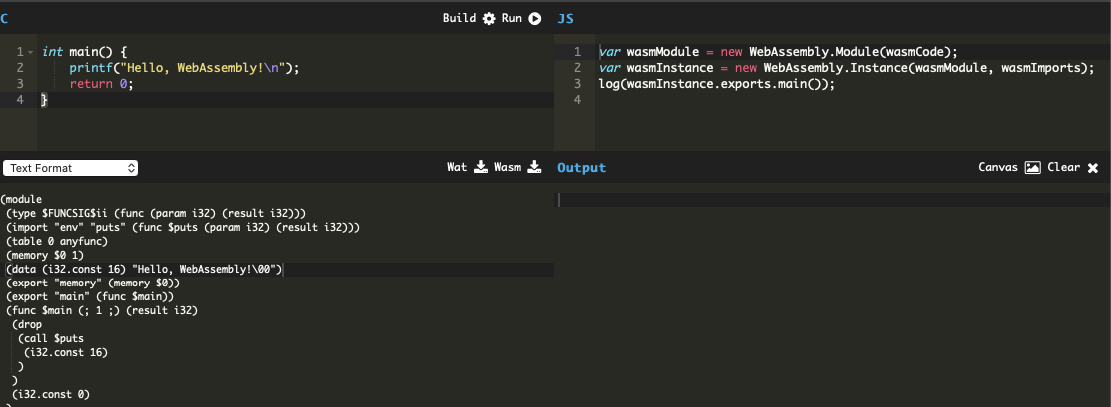Click the export "main" line in Wat output
Image resolution: width=1111 pixels, height=407 pixels.
pos(90,297)
